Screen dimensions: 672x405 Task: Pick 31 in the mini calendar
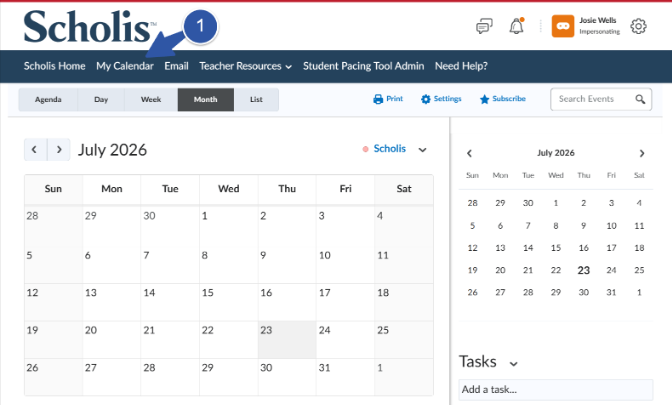click(611, 293)
